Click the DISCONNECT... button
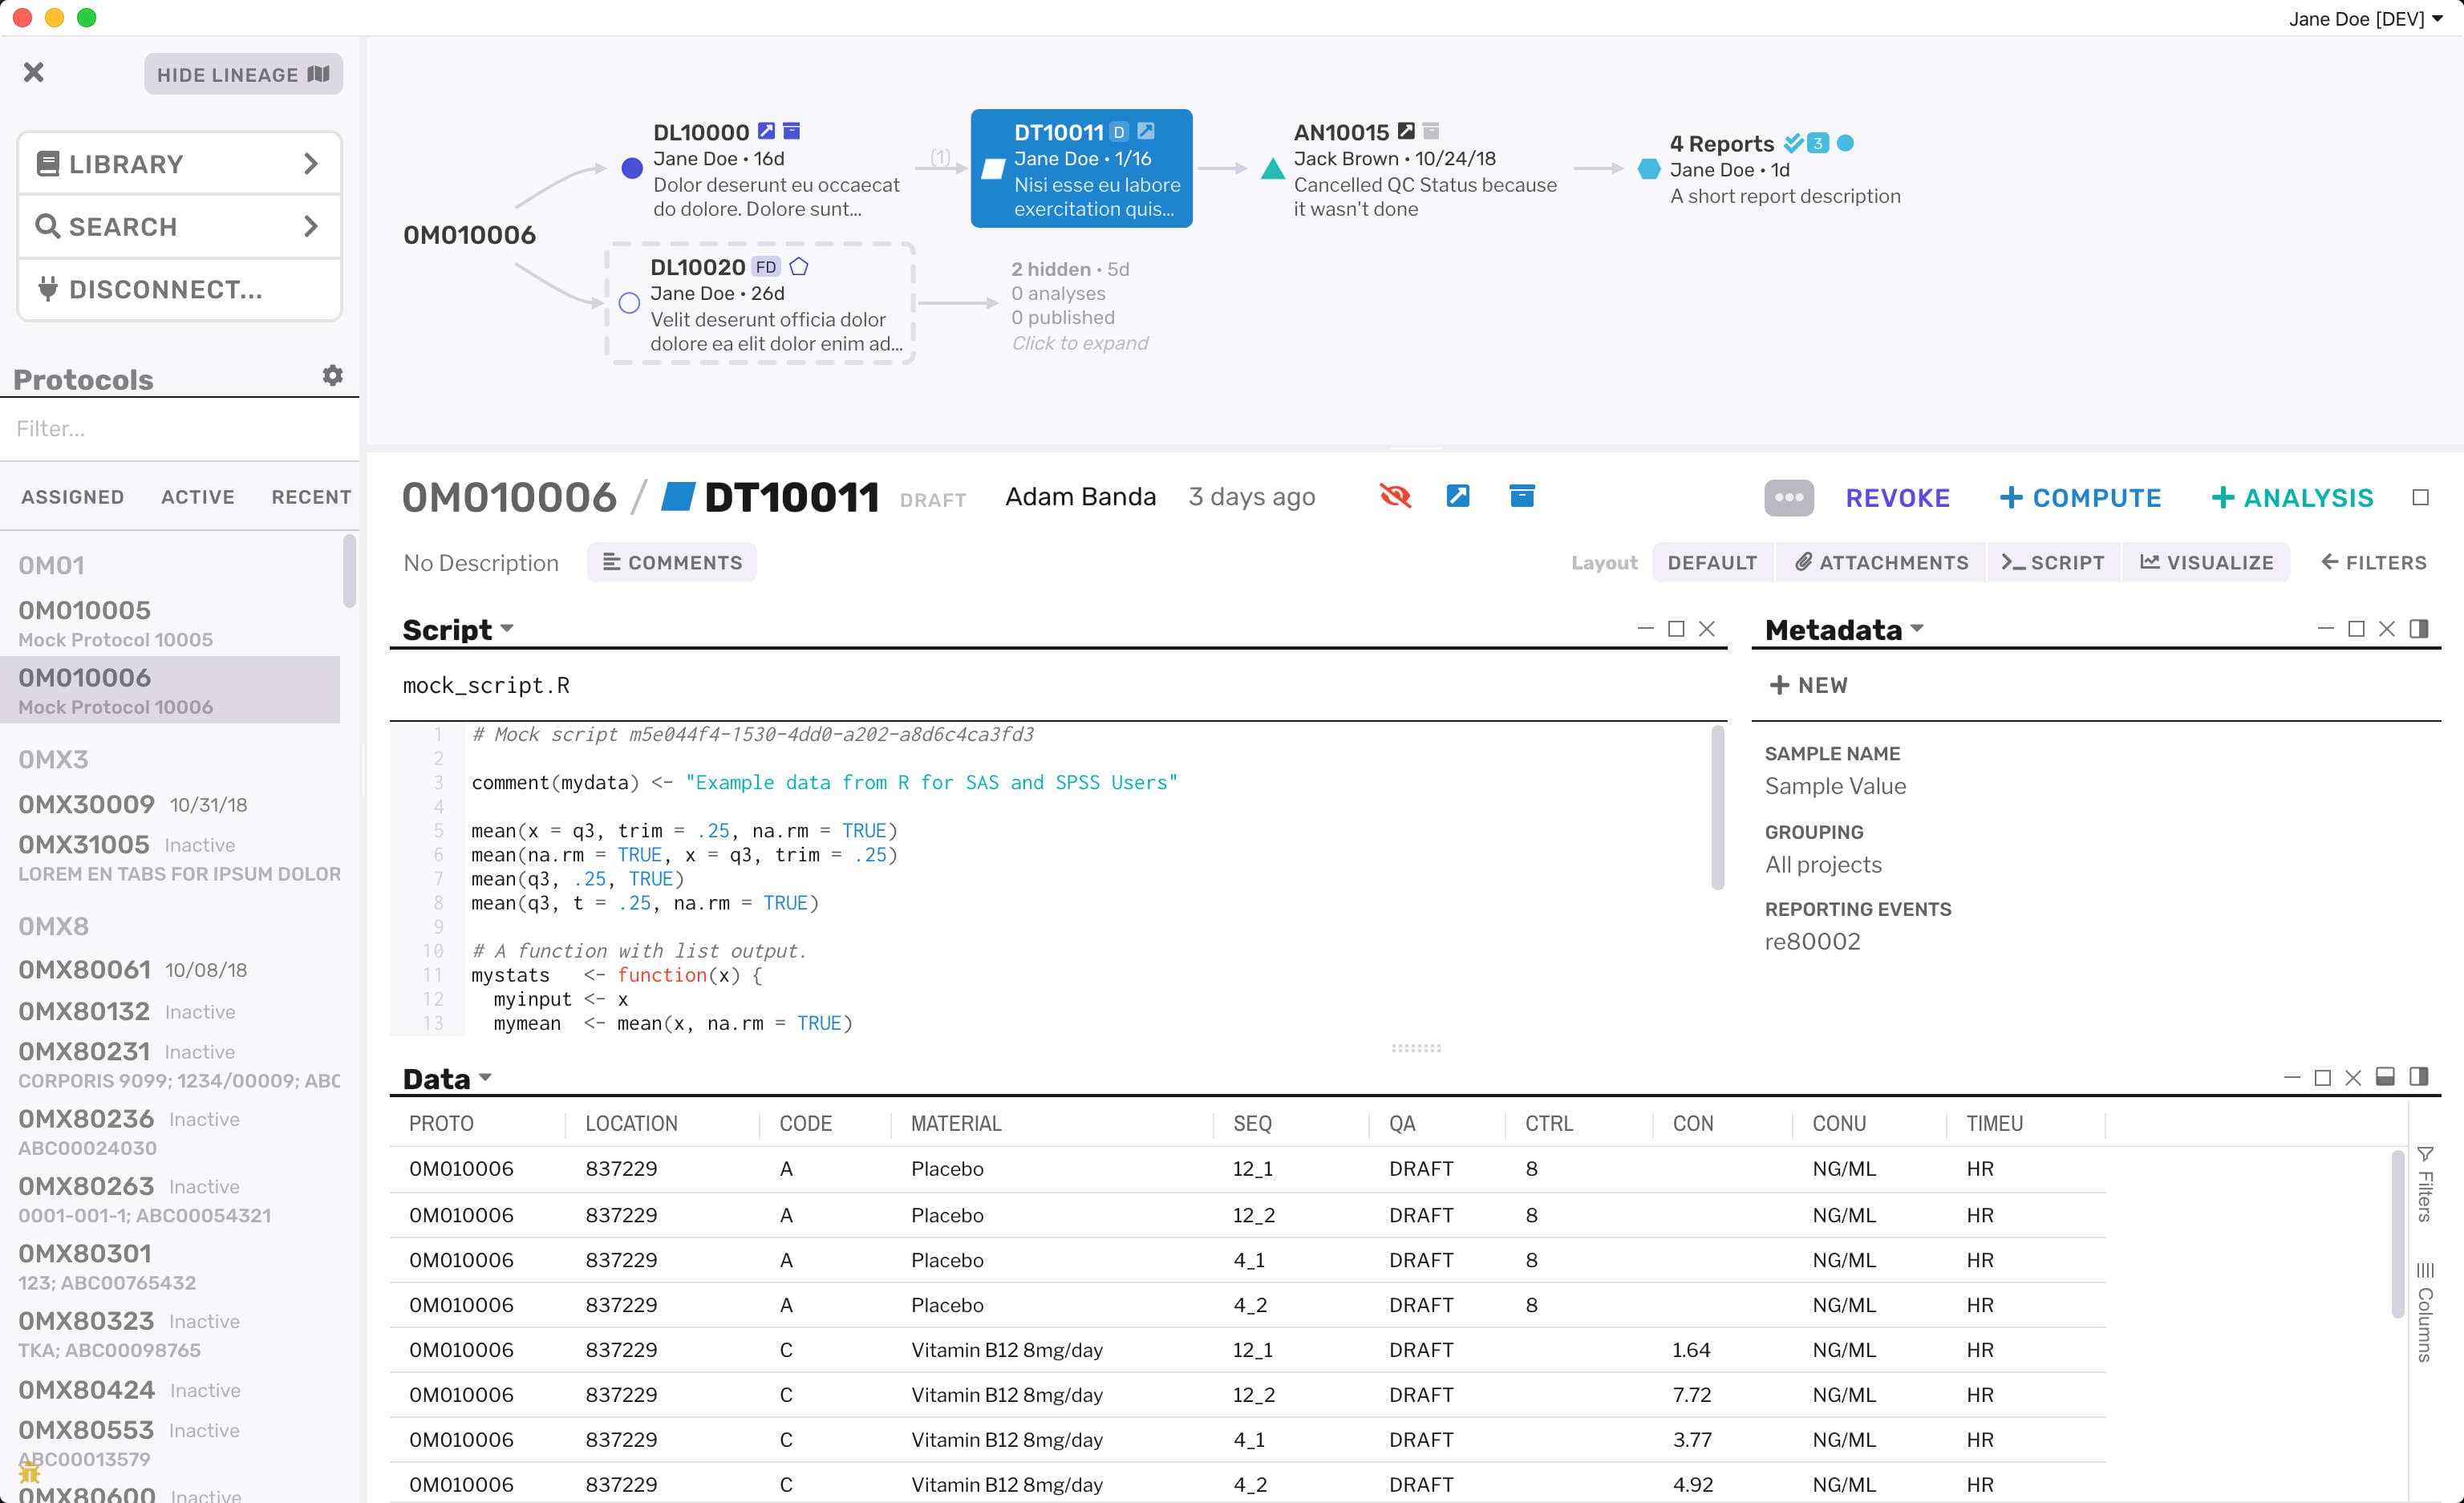The image size is (2464, 1503). coord(180,289)
